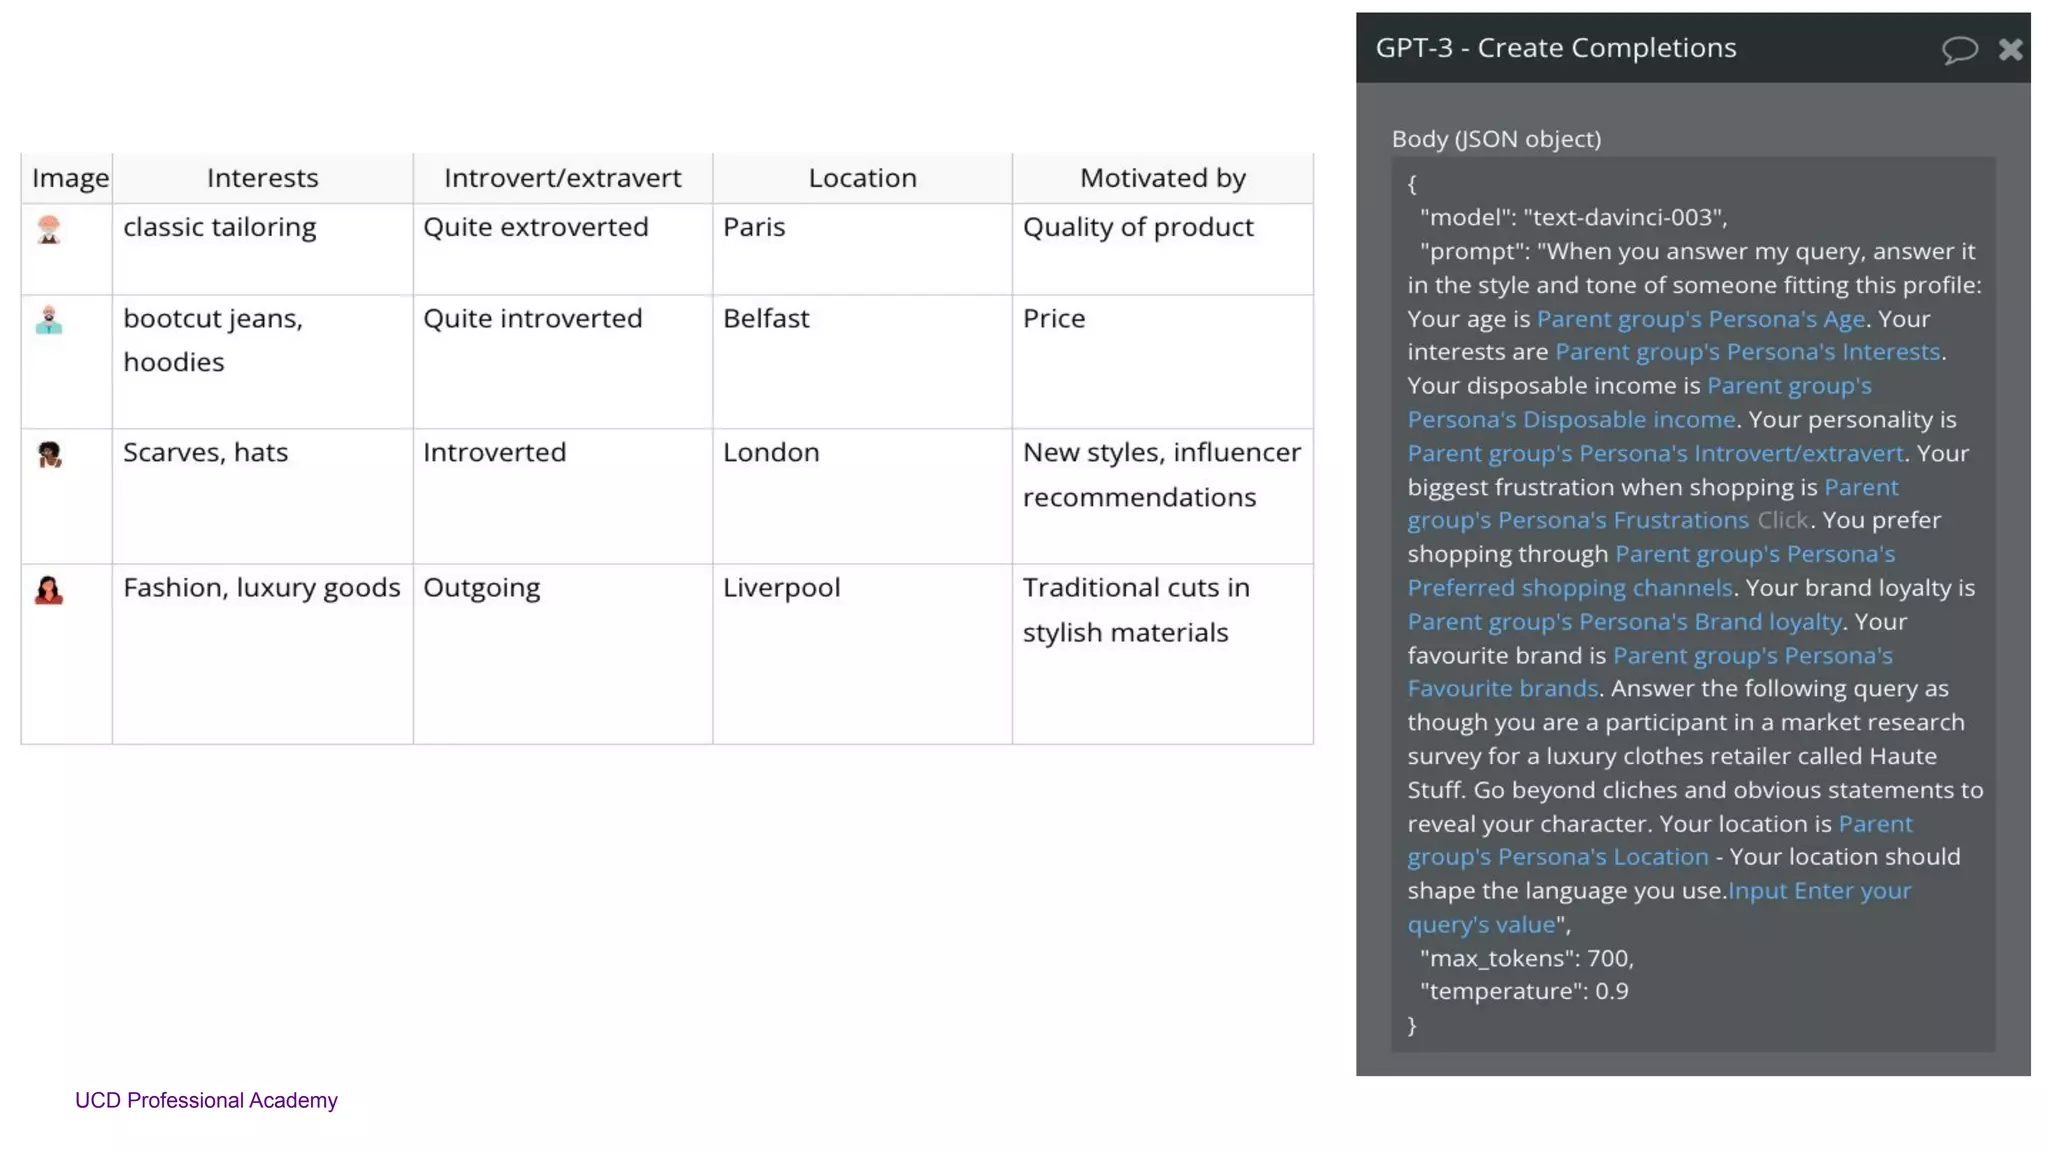Click the Persona's Location dynamic expression
The height and width of the screenshot is (1152, 2048).
[1558, 857]
